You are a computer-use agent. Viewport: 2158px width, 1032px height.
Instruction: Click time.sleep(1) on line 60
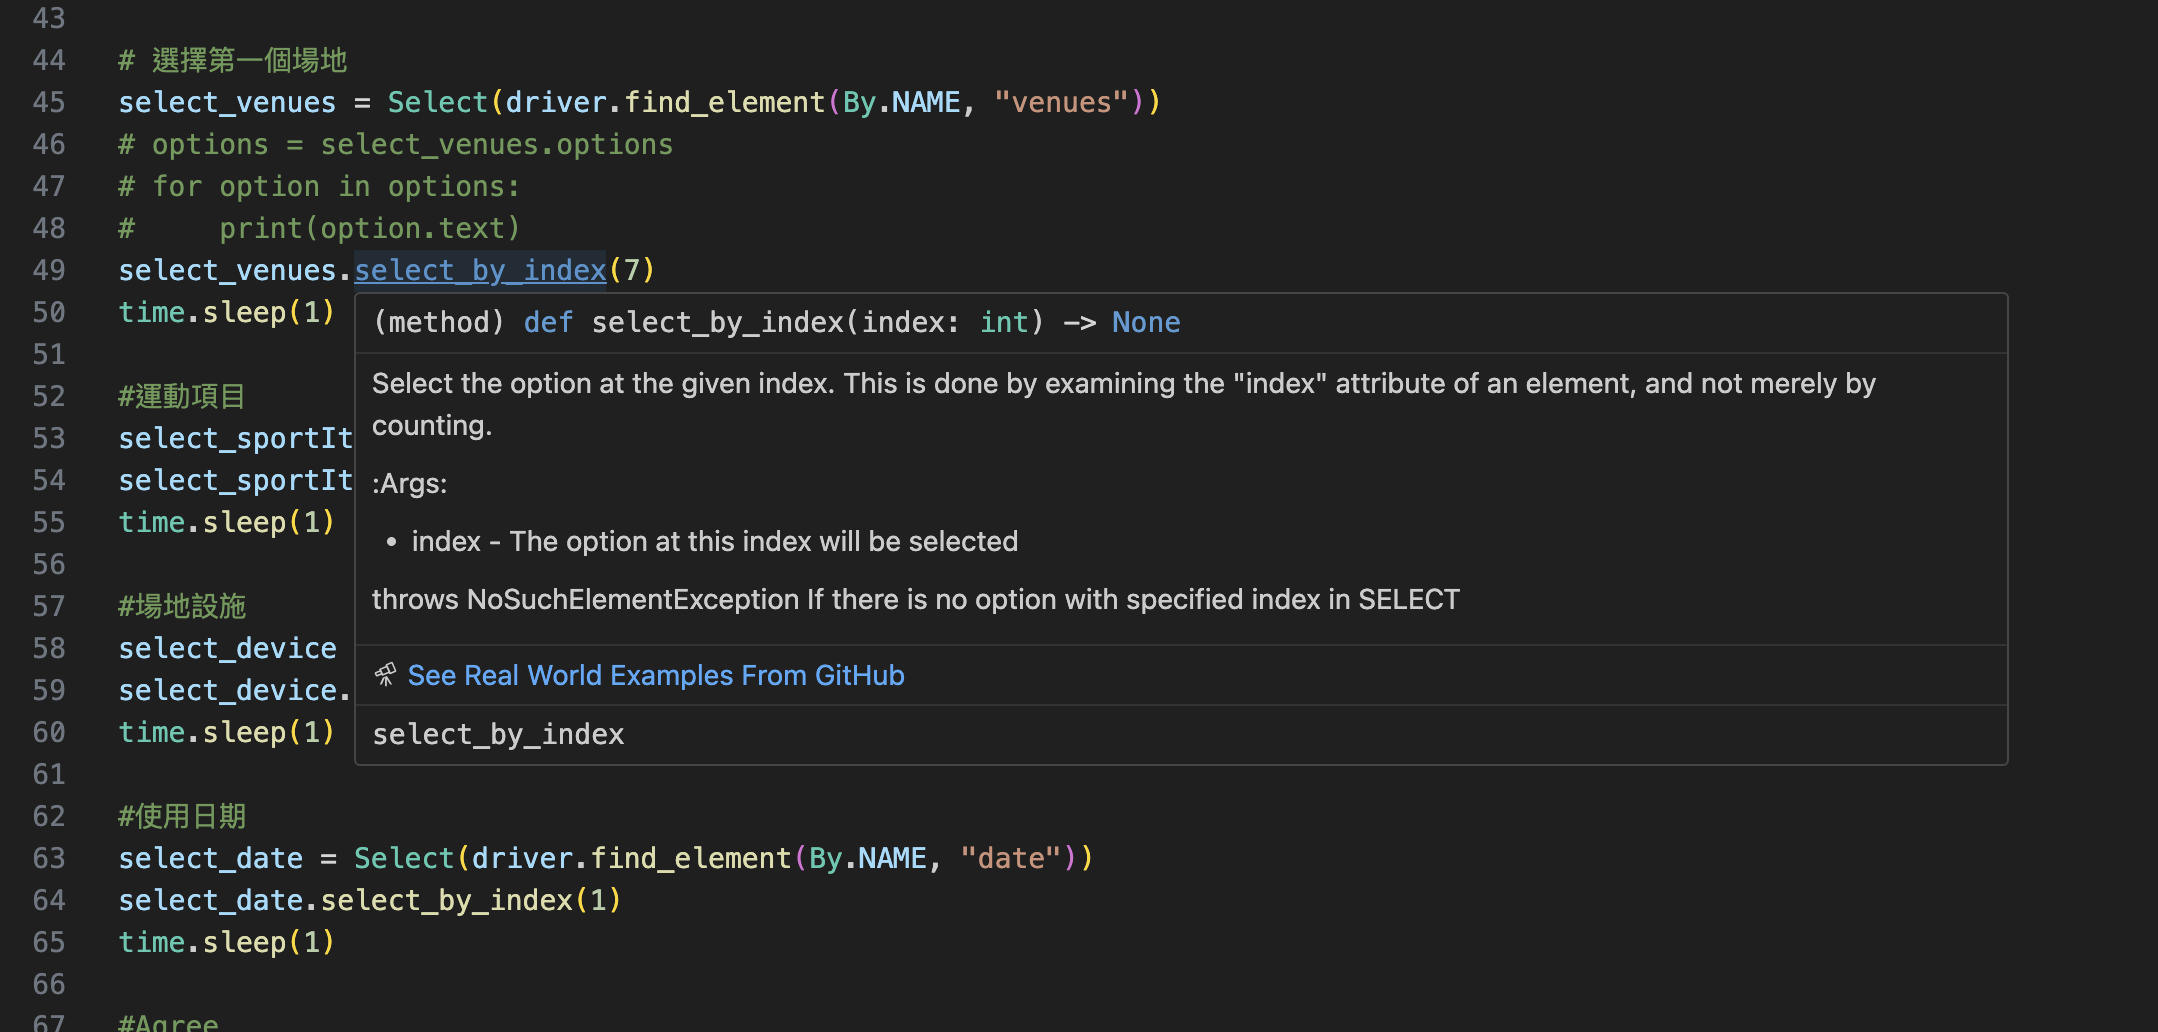[x=227, y=732]
